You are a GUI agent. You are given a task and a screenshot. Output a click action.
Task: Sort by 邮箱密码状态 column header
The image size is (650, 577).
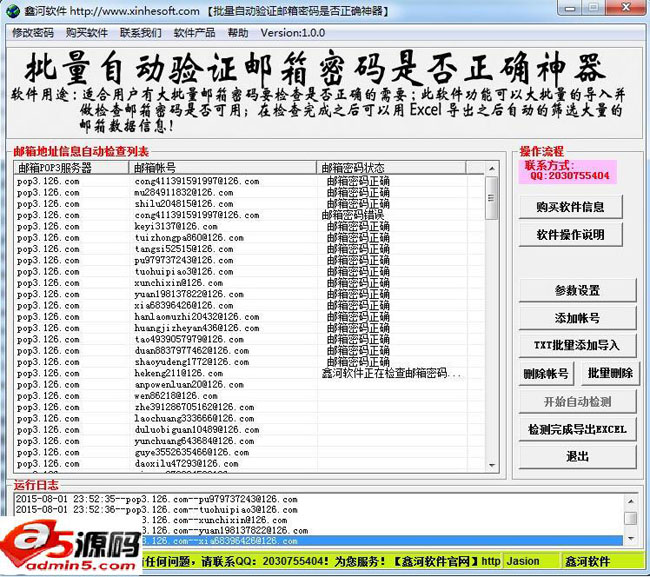[x=391, y=167]
